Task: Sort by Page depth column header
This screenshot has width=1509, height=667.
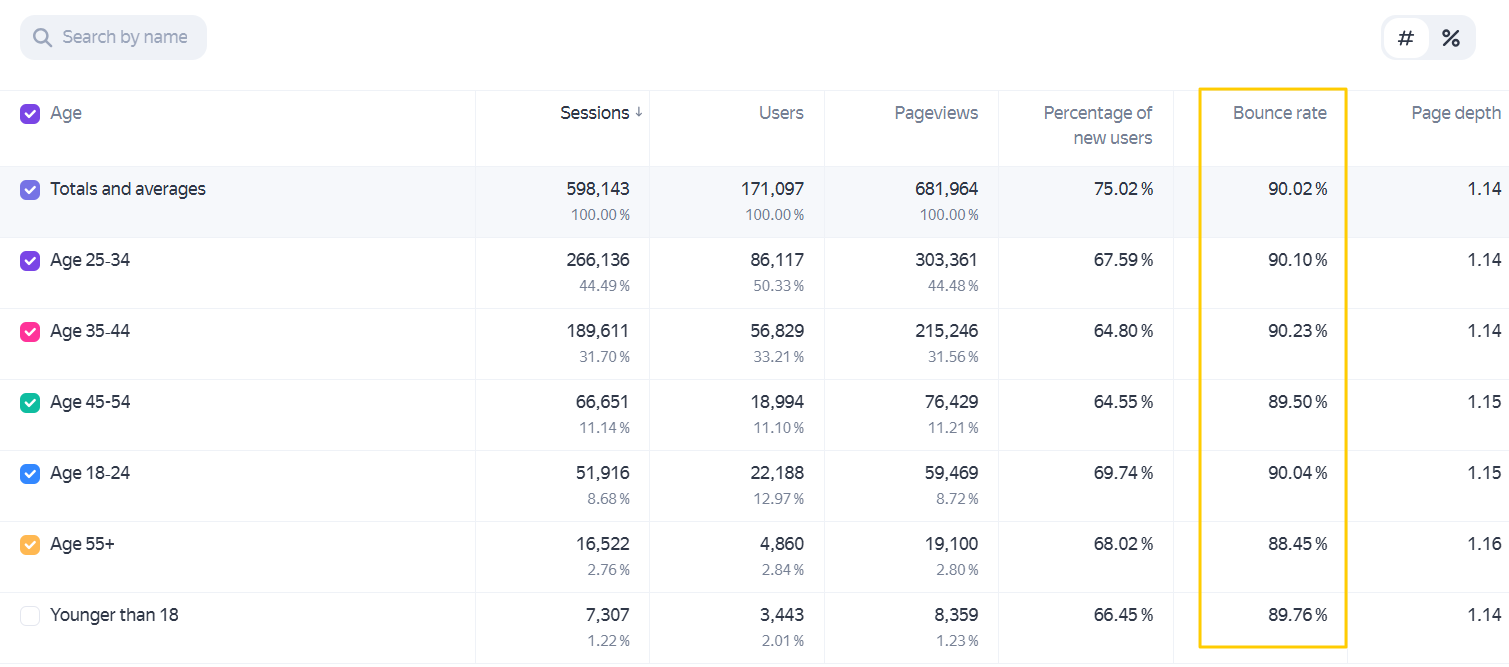Action: (1456, 113)
